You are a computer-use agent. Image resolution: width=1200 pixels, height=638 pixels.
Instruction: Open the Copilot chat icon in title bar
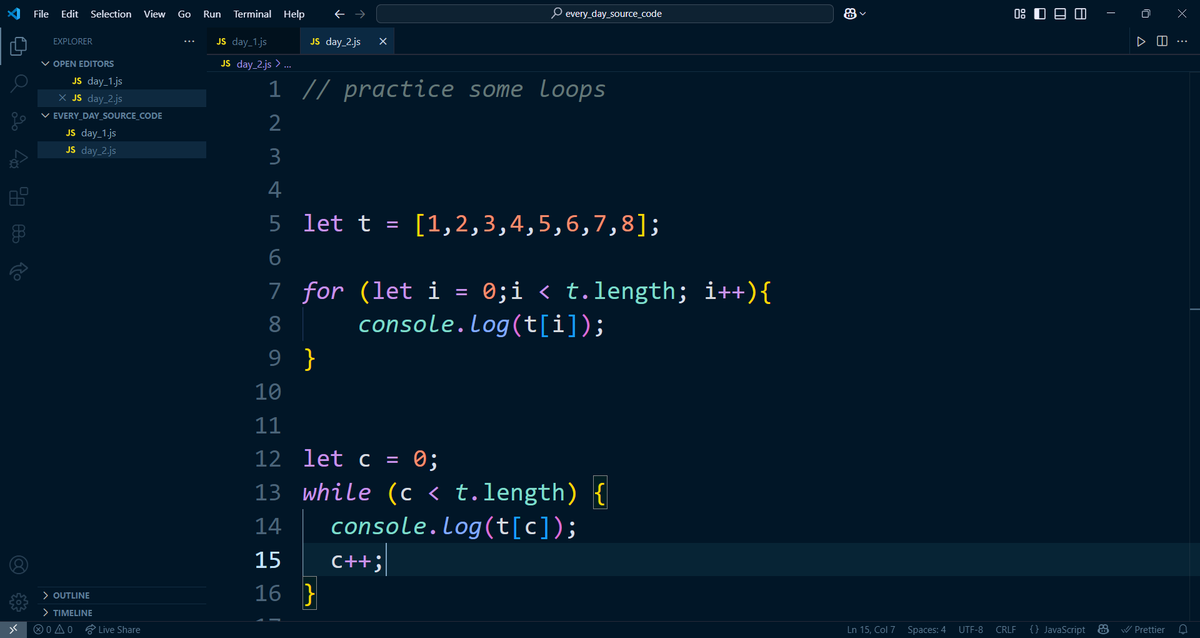(850, 14)
